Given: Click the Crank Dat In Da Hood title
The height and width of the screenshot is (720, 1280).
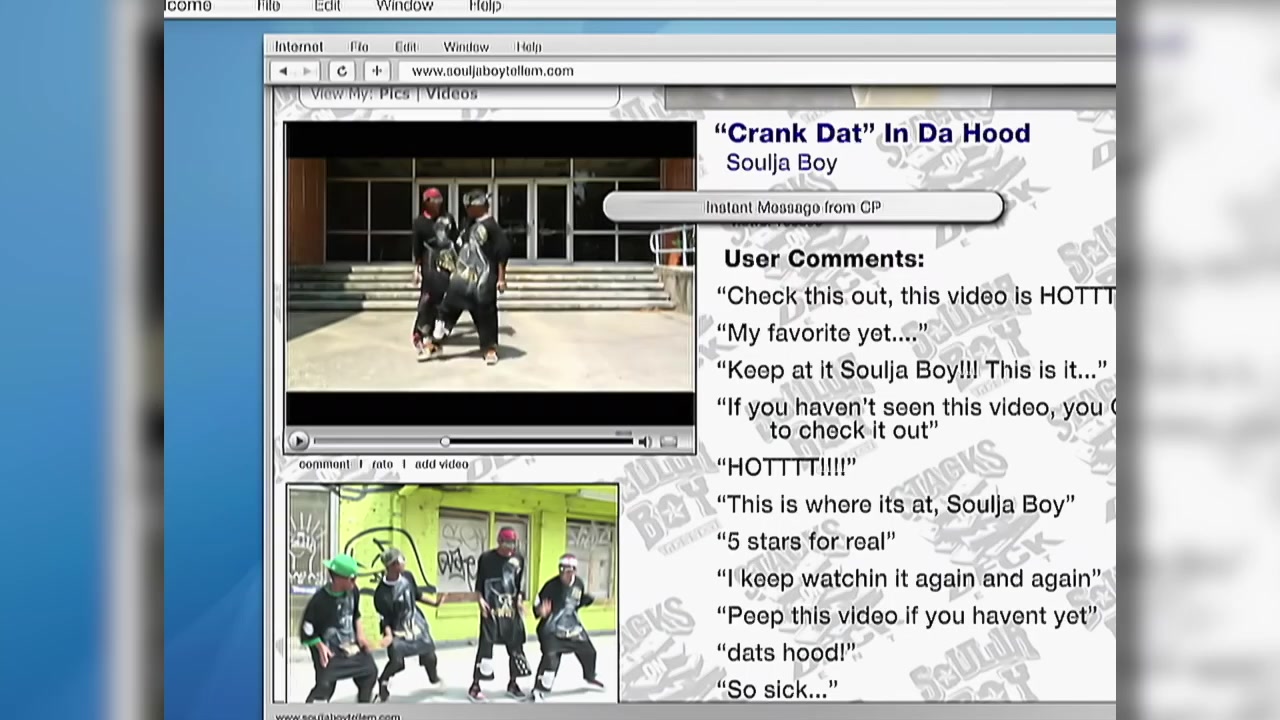Looking at the screenshot, I should point(872,133).
